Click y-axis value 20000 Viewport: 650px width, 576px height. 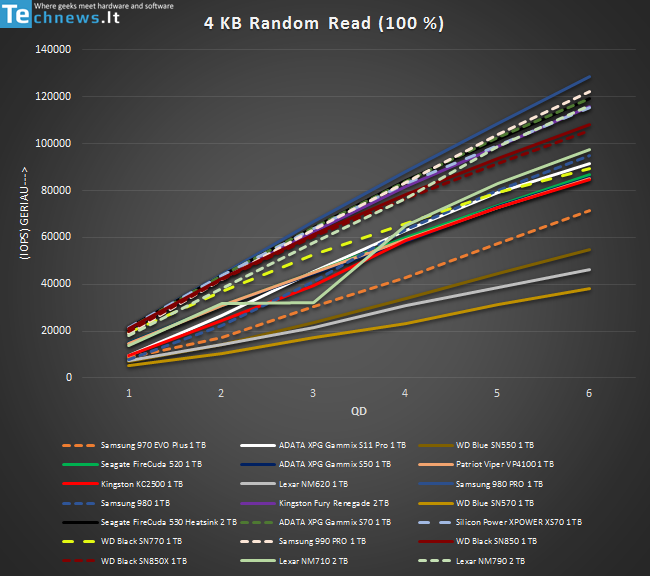[56, 331]
